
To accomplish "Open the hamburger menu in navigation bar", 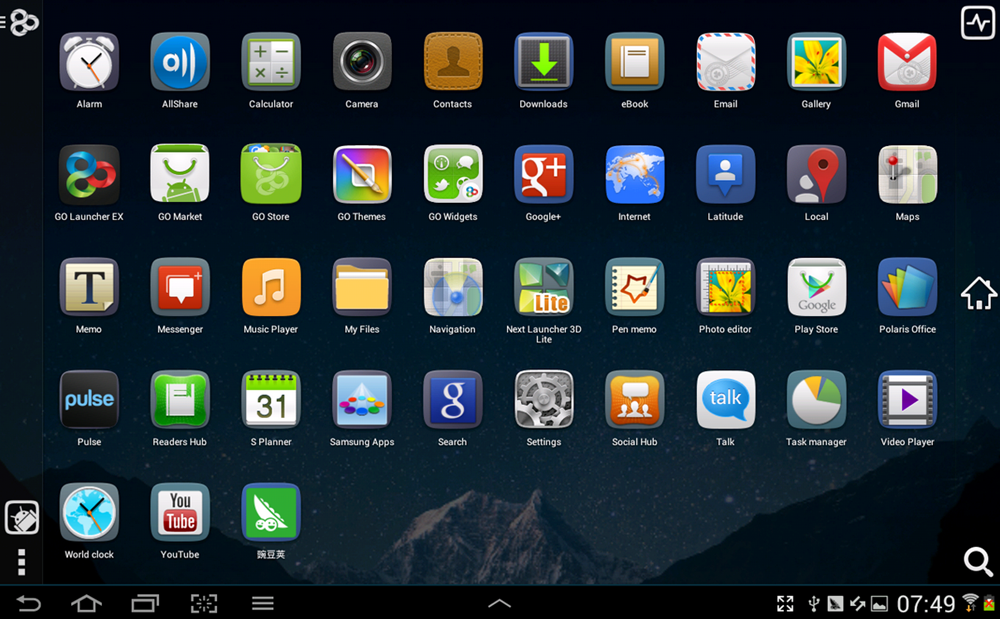I will pos(263,603).
